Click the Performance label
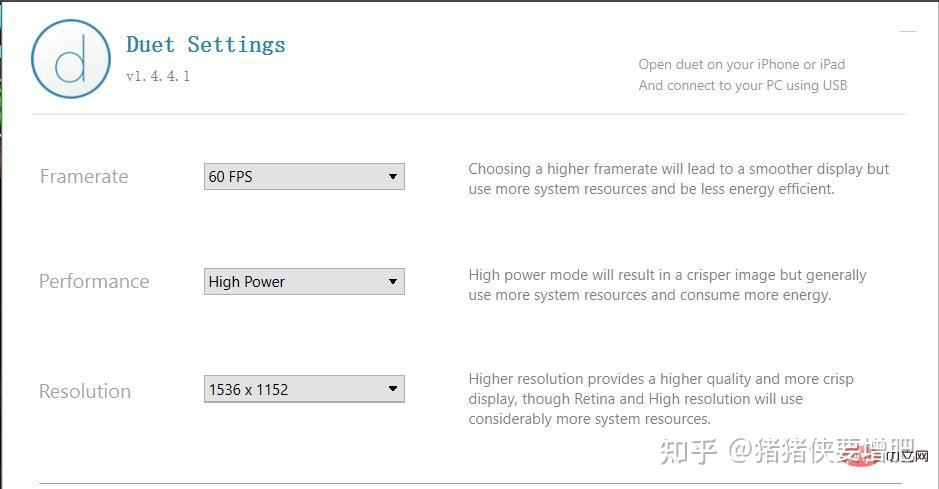Image resolution: width=939 pixels, height=489 pixels. click(x=94, y=282)
